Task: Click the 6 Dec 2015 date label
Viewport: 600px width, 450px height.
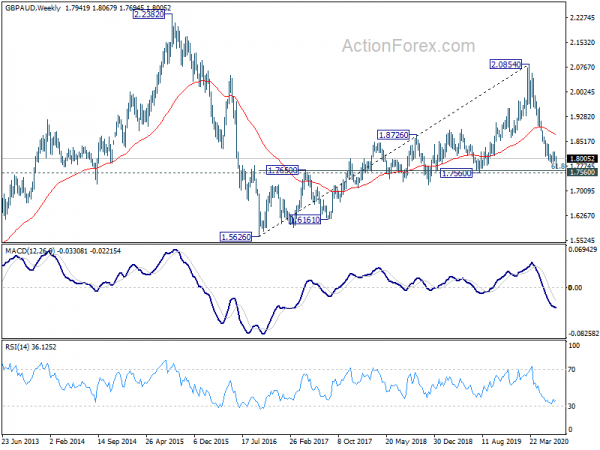Action: point(212,441)
